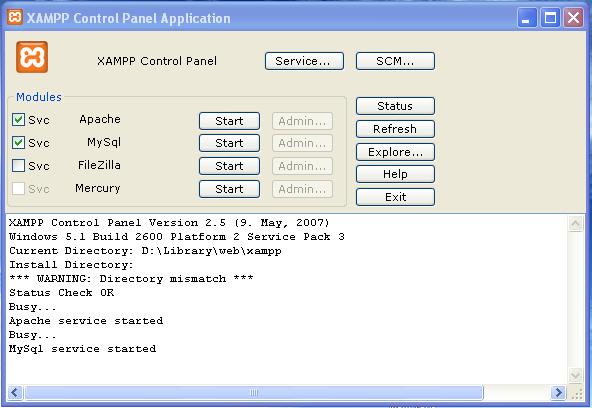Viewport: 592px width, 408px height.
Task: Open the Apache Admin button
Action: [302, 121]
